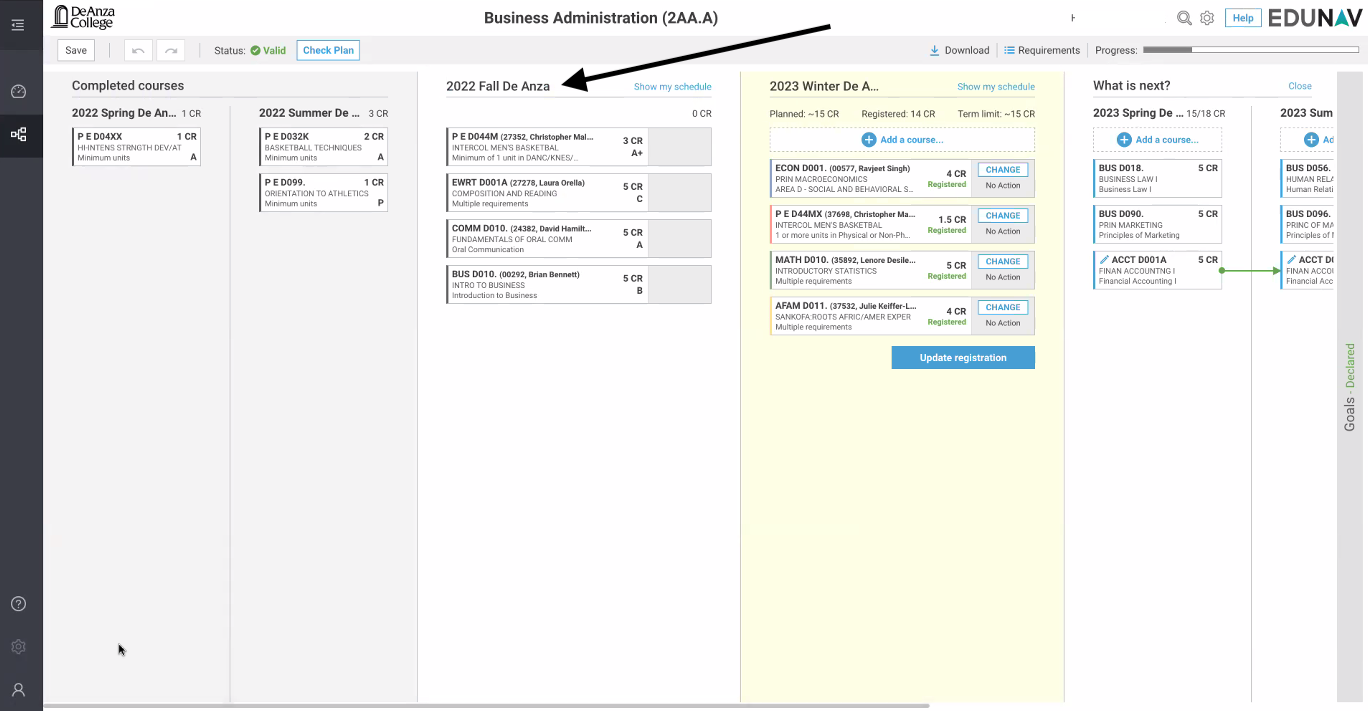Screen dimensions: 1368x711
Task: Click Show my schedule for 2022 Fall
Action: click(672, 87)
